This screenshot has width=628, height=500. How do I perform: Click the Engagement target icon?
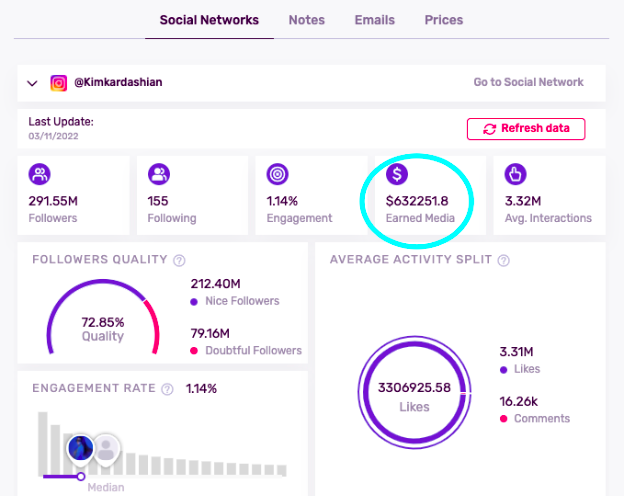pyautogui.click(x=278, y=175)
